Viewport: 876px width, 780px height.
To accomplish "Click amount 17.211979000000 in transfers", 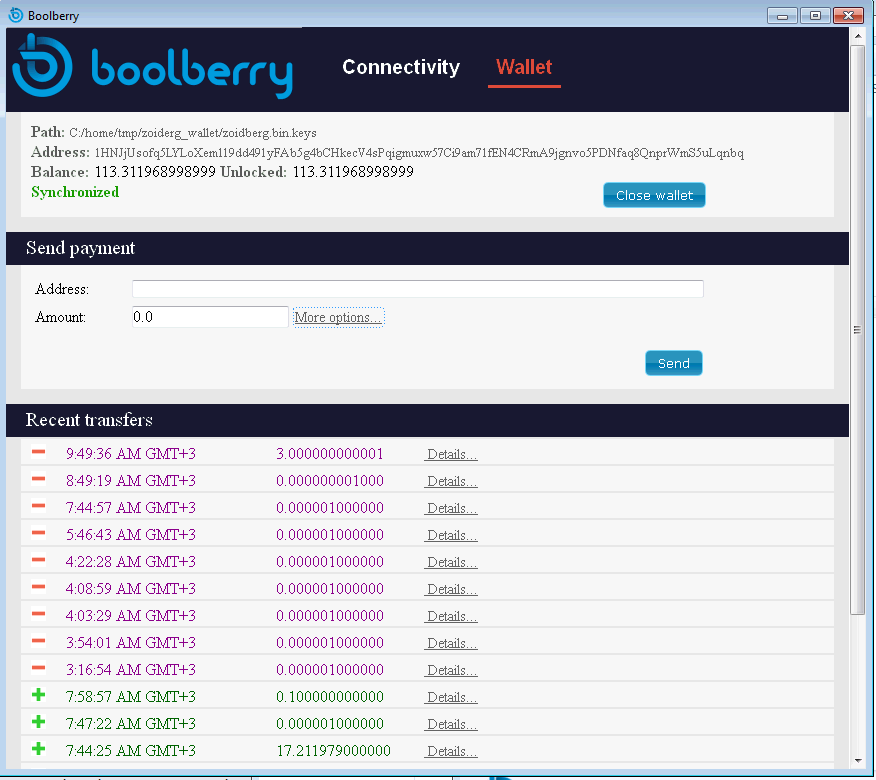I will click(x=334, y=750).
